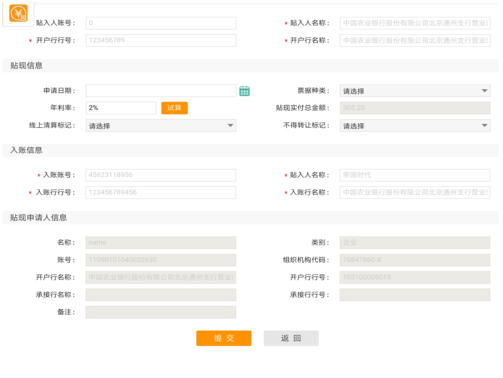Click the 试算 trial calculation button
Screen dimensions: 503x378
click(x=174, y=108)
